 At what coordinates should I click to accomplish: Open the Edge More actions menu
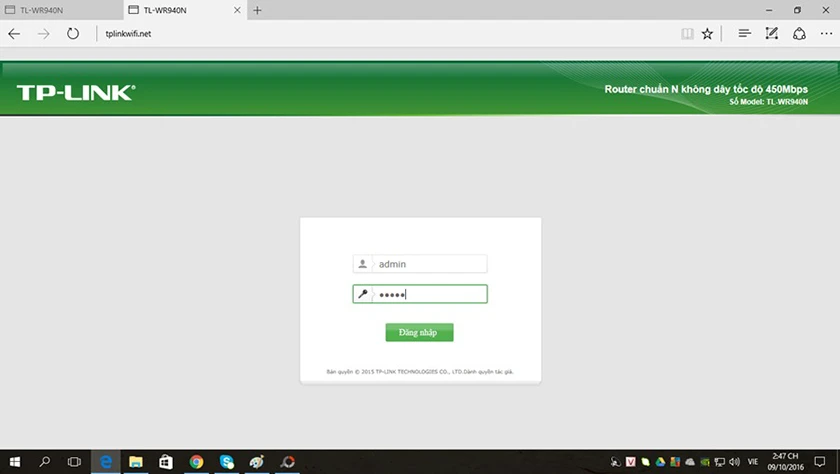826,34
